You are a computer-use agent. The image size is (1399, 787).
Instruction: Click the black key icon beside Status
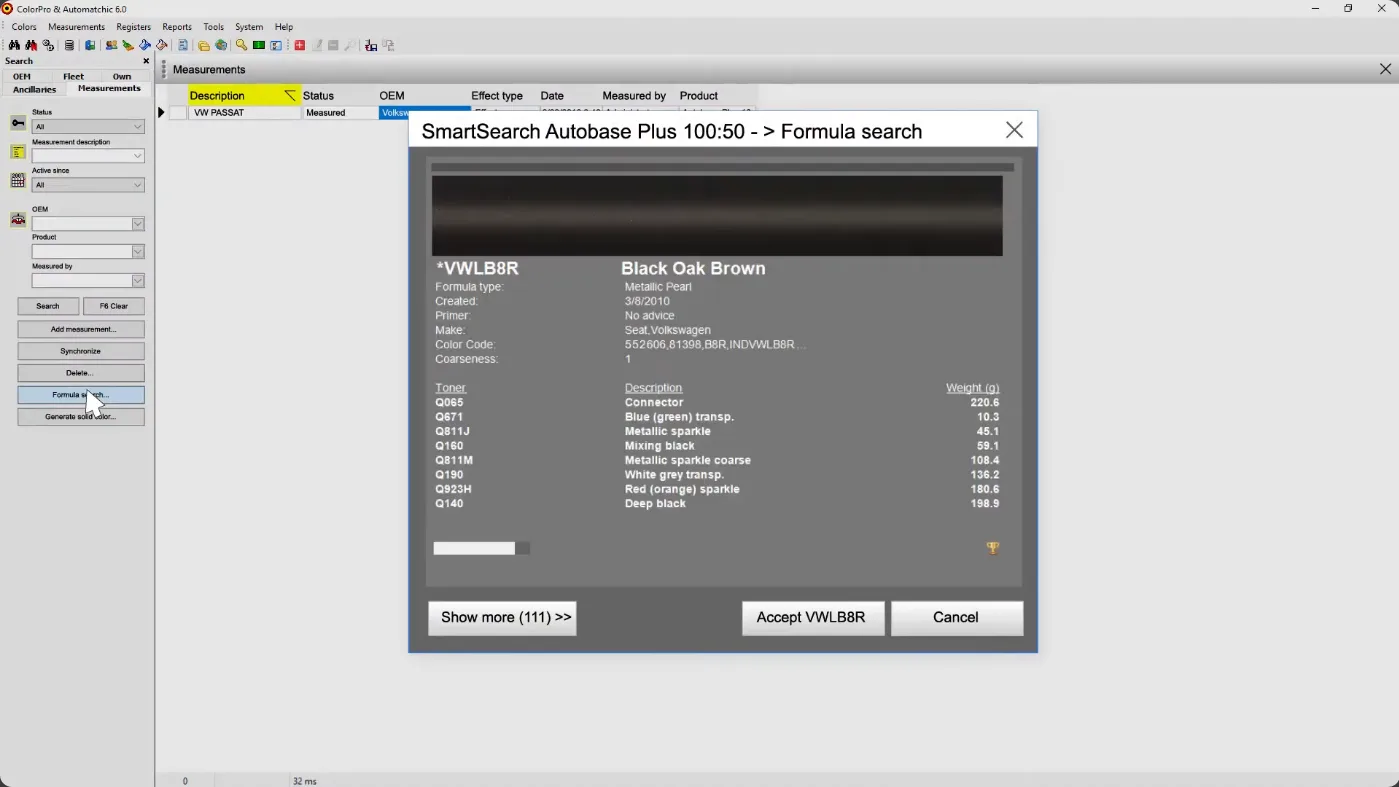(x=18, y=123)
